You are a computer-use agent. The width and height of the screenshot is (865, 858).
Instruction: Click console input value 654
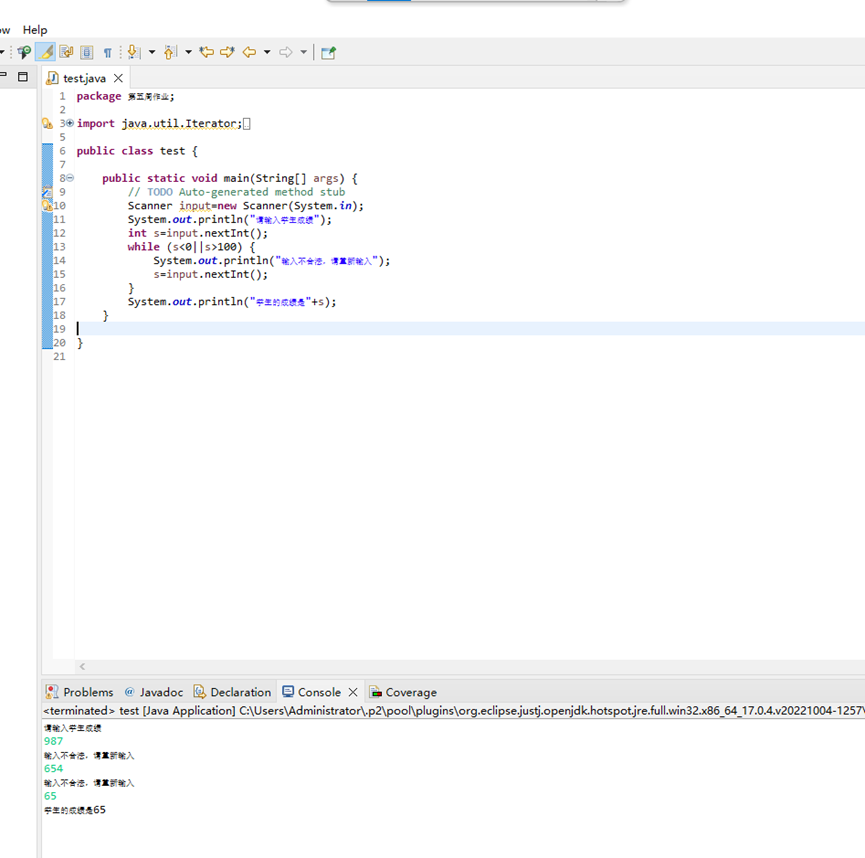[x=54, y=769]
